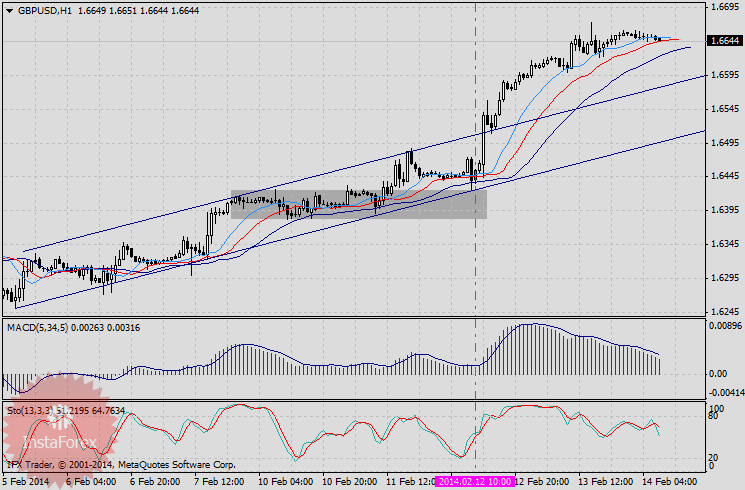This screenshot has width=745, height=490.
Task: Click the 1.6495 price axis label
Action: (x=722, y=142)
